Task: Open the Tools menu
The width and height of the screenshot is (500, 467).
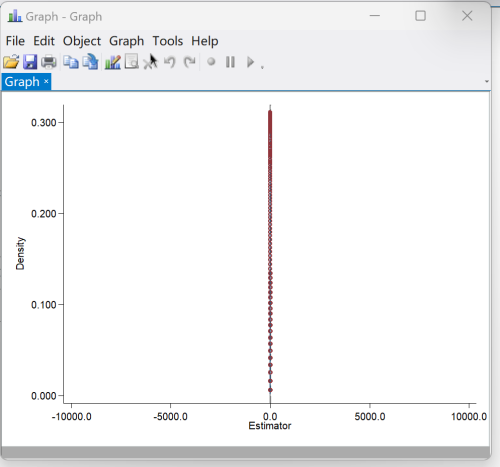Action: (x=168, y=41)
